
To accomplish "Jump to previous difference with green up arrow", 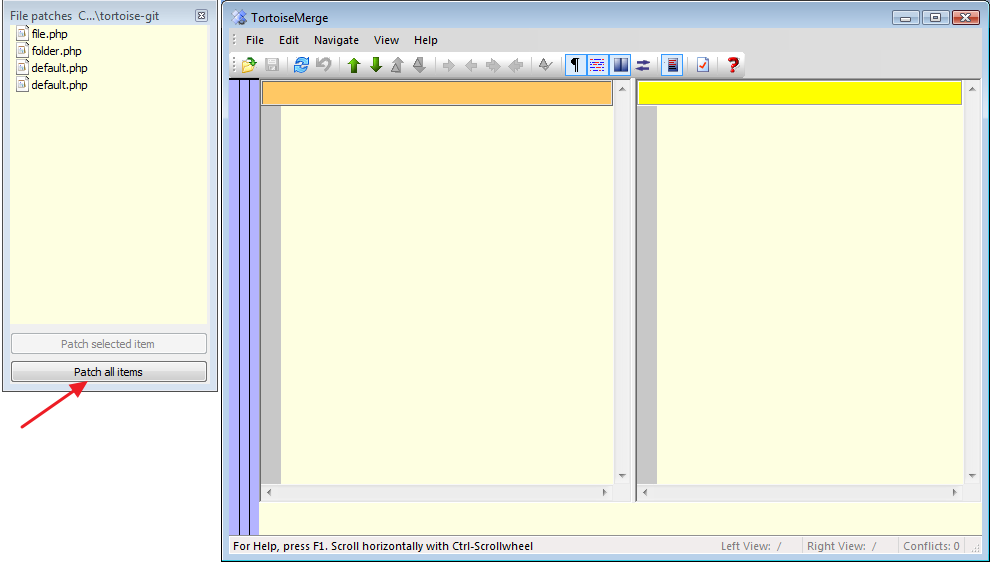I will 354,65.
